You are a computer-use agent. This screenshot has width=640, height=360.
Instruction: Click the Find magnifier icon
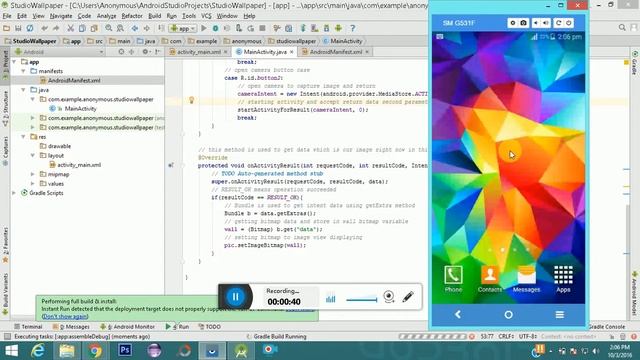pos(109,28)
